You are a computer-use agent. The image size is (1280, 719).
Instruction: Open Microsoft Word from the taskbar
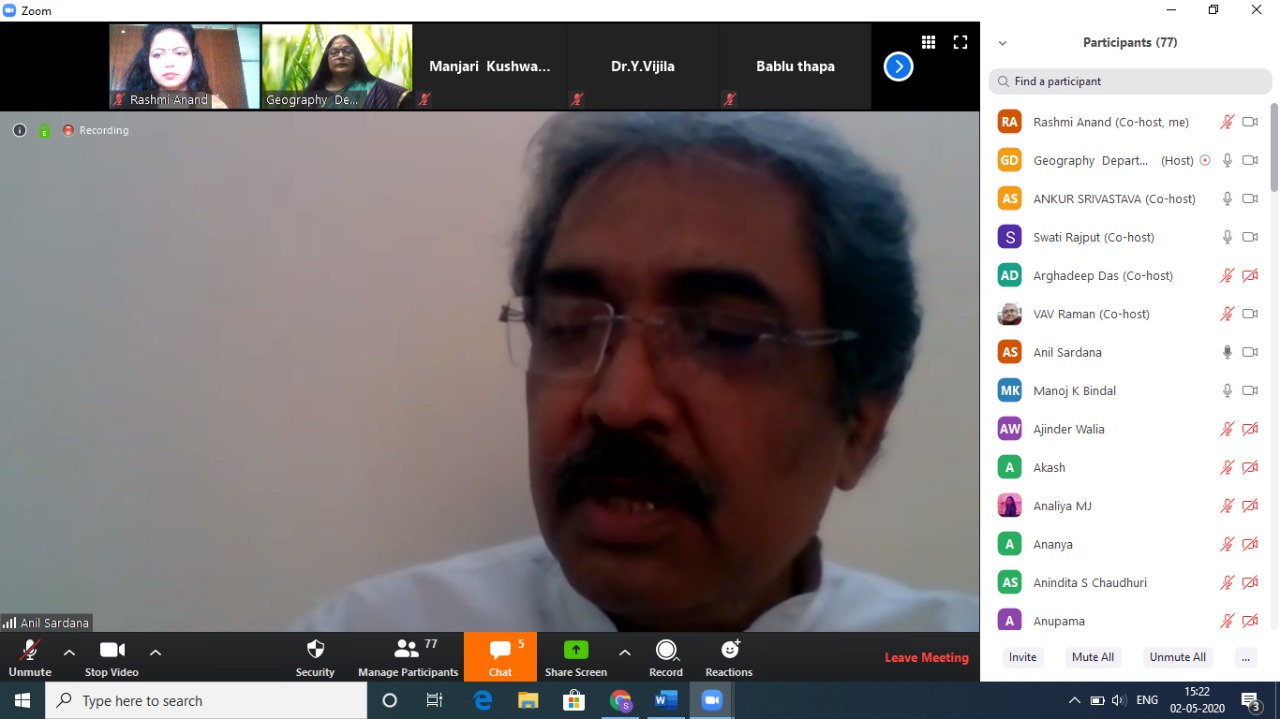(x=666, y=701)
